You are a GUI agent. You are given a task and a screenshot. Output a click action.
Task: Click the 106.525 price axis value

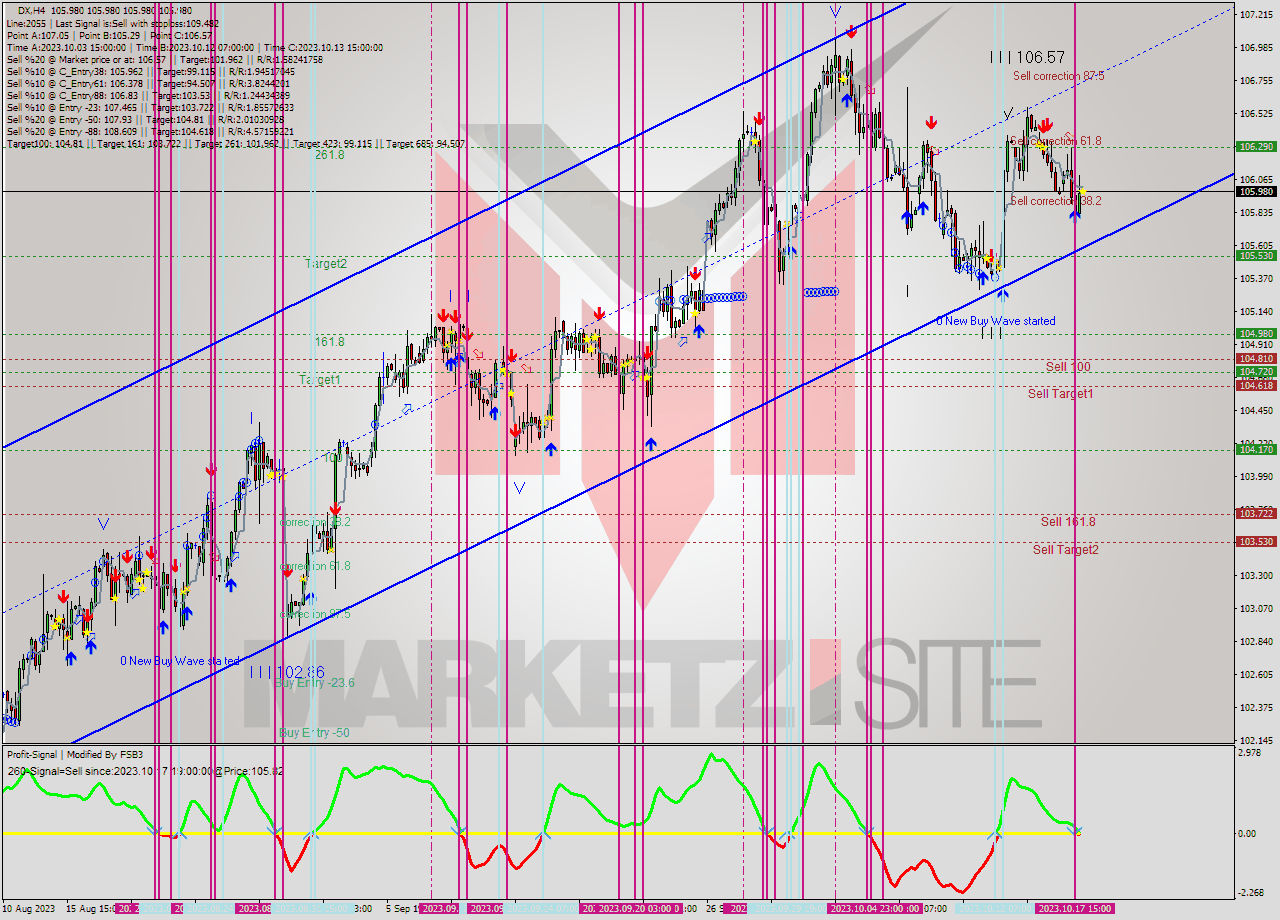pyautogui.click(x=1254, y=114)
